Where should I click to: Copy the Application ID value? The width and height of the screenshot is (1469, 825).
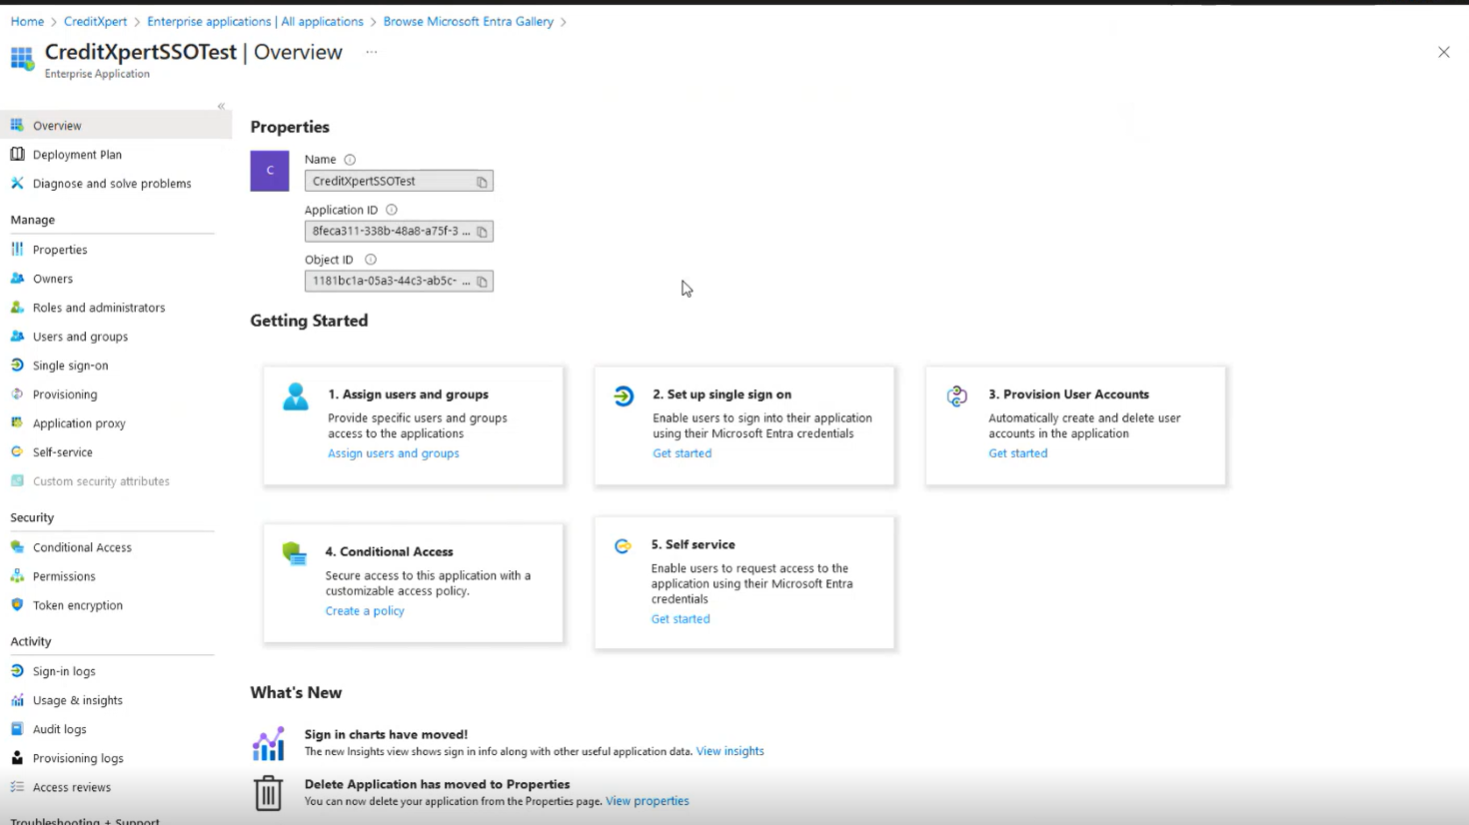tap(482, 232)
